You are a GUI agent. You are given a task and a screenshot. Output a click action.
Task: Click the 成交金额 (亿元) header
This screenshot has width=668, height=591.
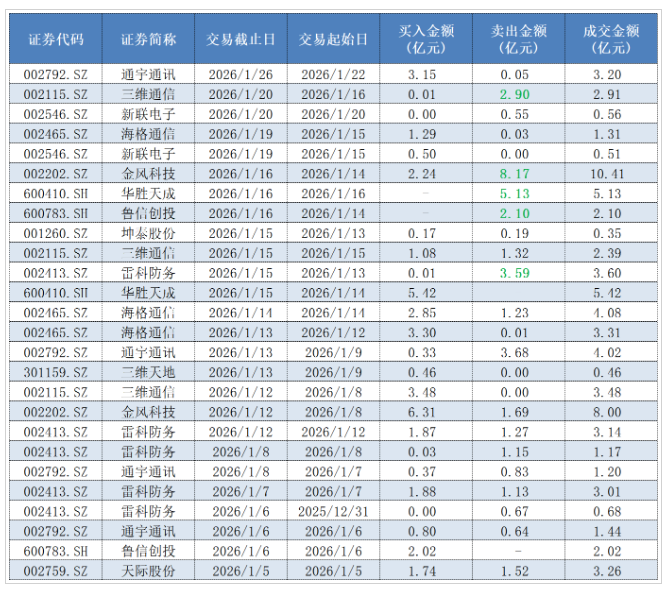[608, 39]
